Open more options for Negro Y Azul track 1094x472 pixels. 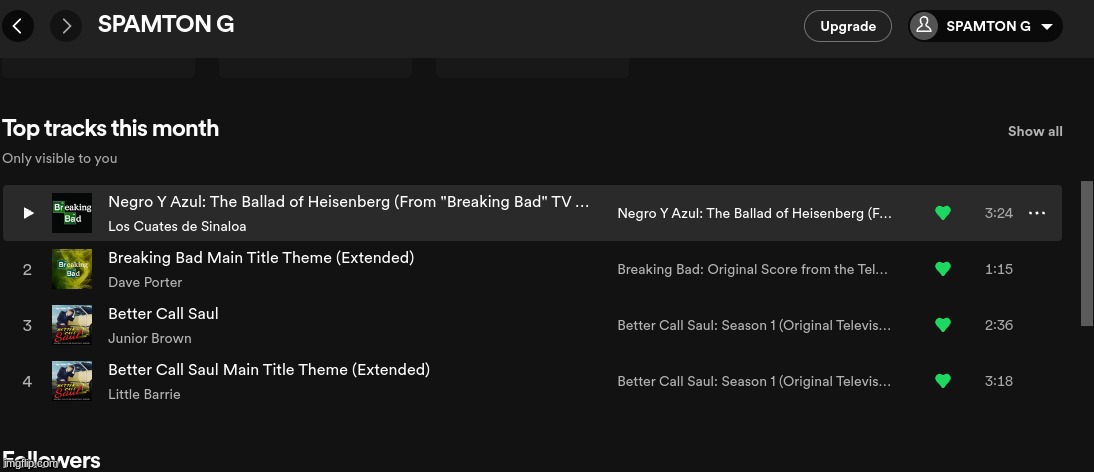[x=1037, y=213]
